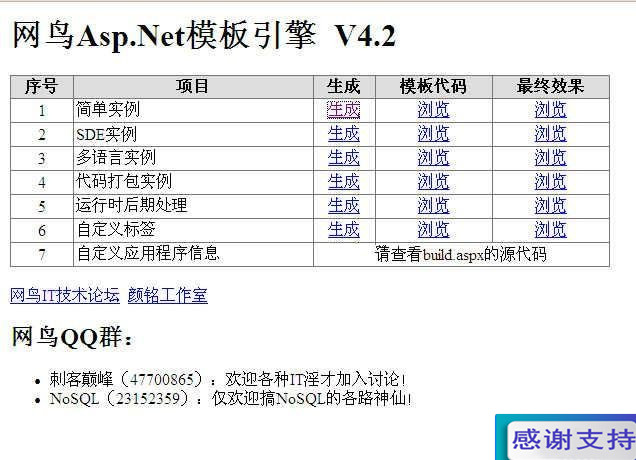Click 生成 link for 运行时后期处理
This screenshot has width=636, height=460.
click(344, 206)
